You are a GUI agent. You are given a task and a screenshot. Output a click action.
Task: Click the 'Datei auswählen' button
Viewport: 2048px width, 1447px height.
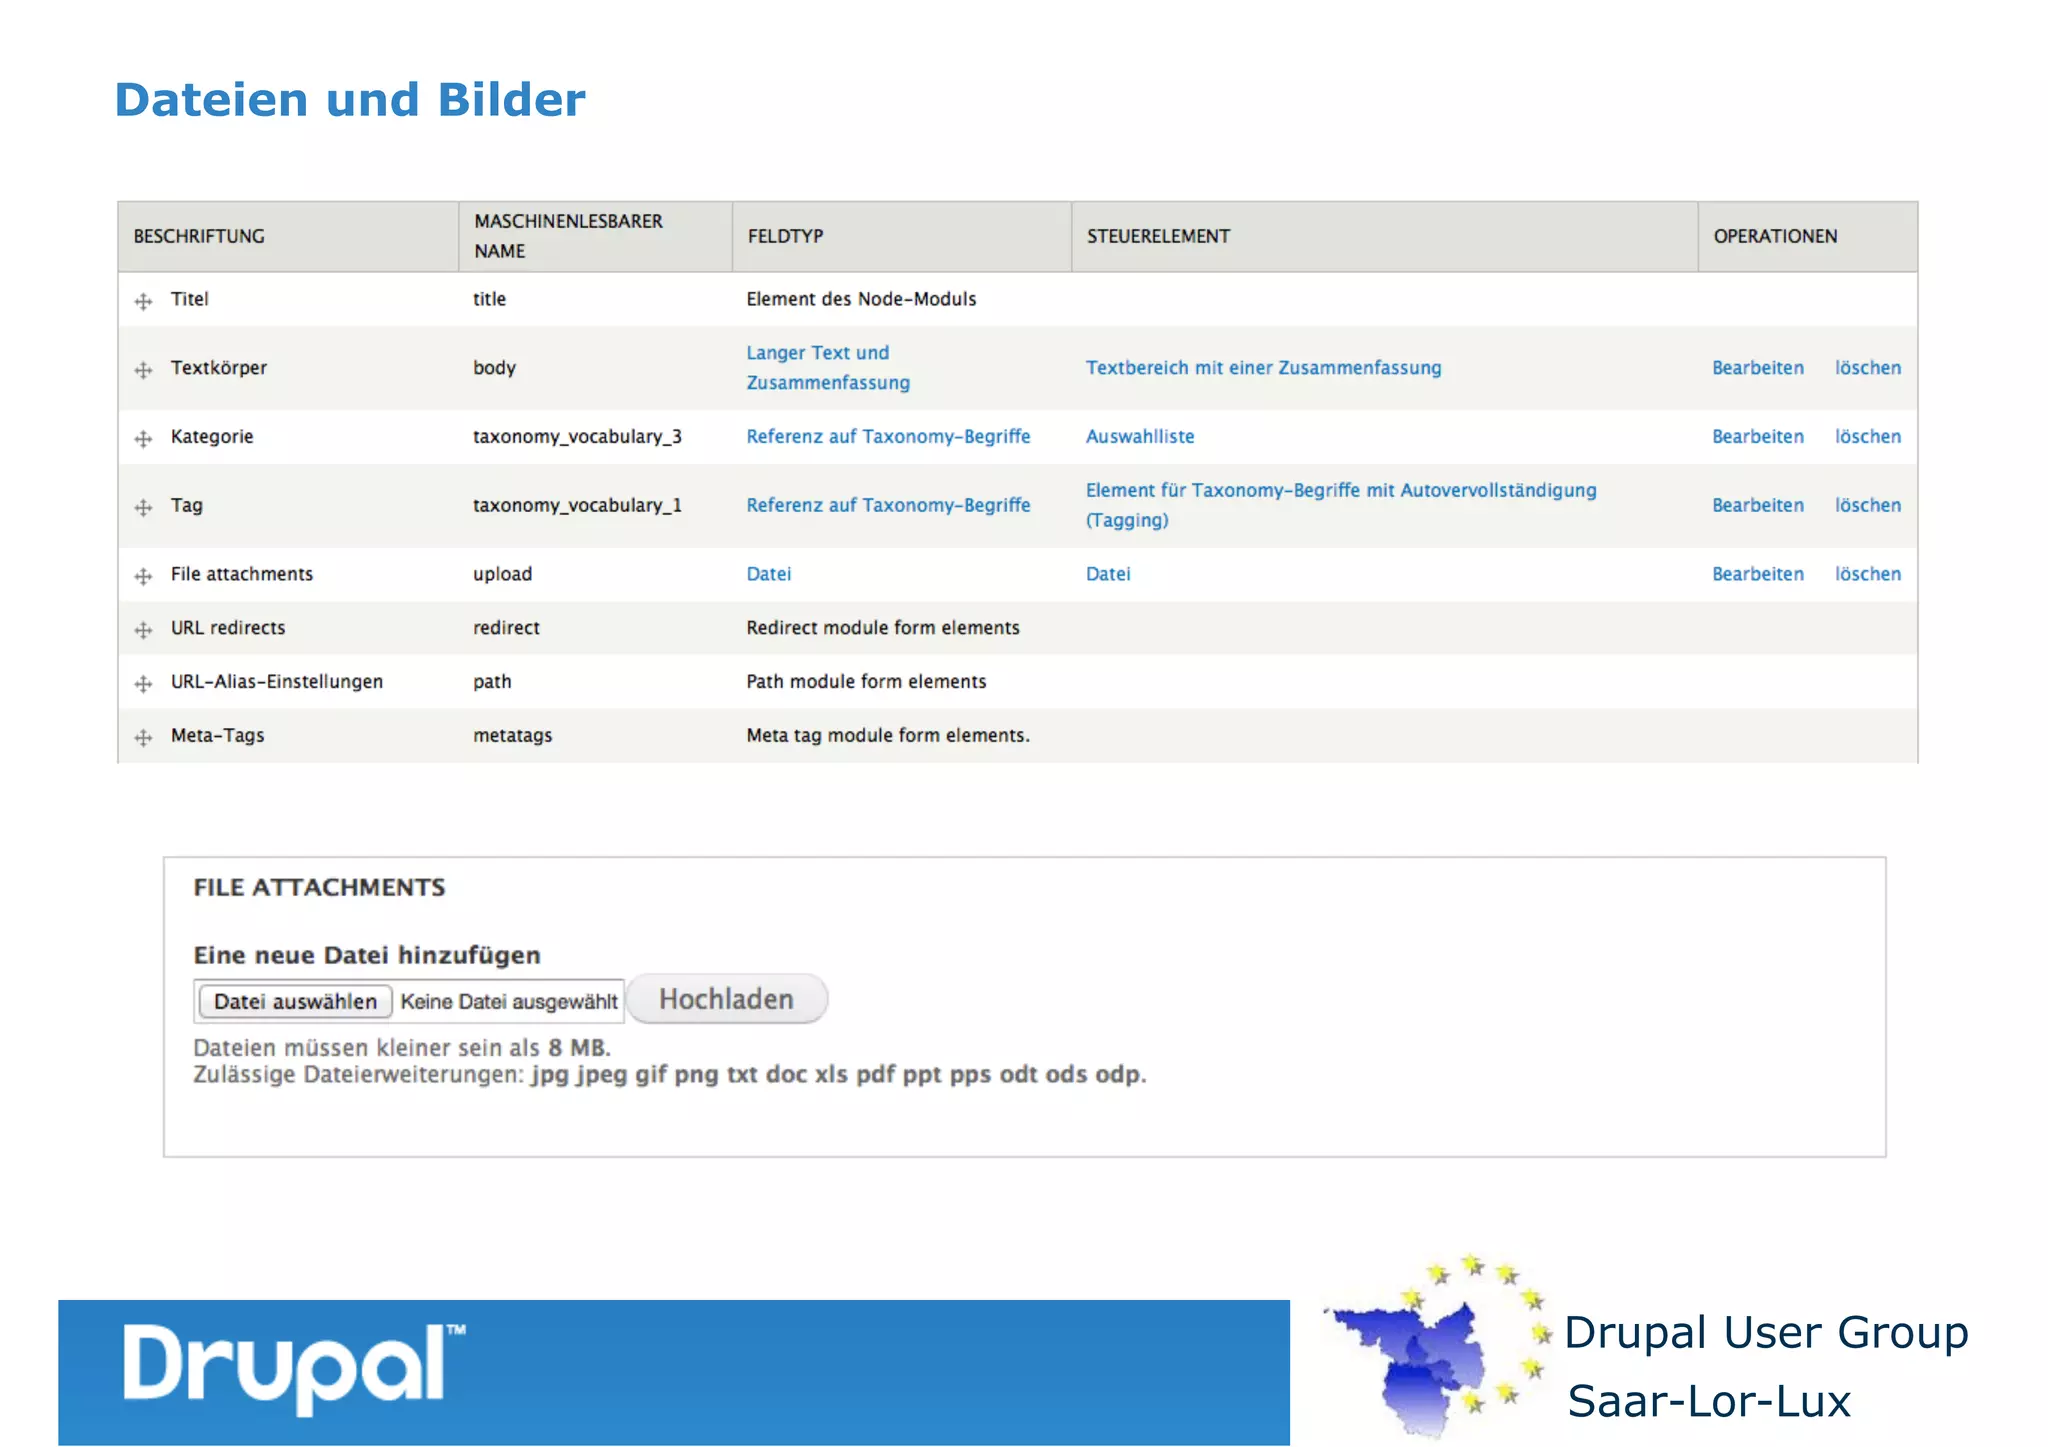click(295, 1001)
